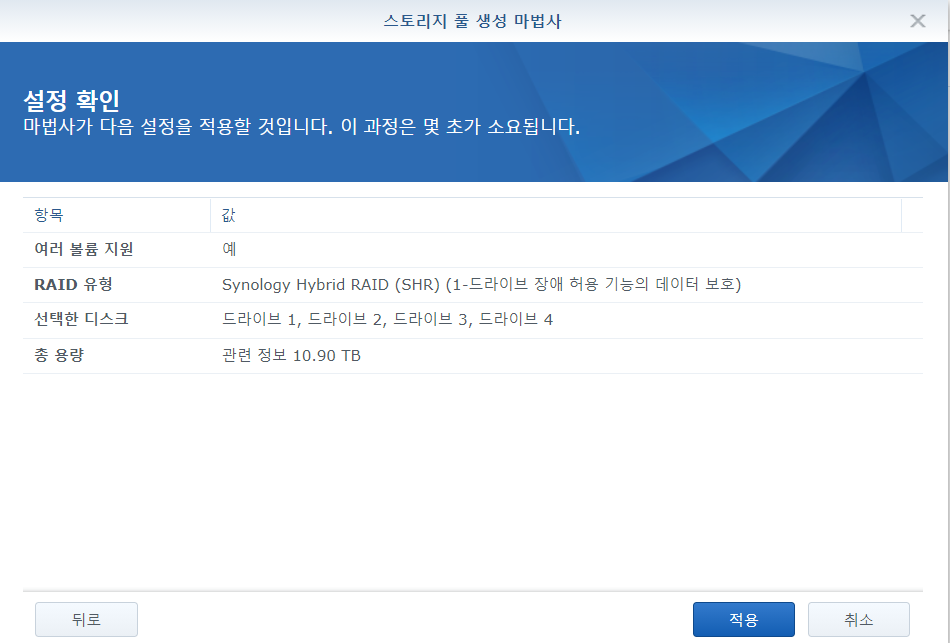Select the 드라이브 1, 드라이브 2 disks value
This screenshot has height=643, width=950.
[387, 319]
